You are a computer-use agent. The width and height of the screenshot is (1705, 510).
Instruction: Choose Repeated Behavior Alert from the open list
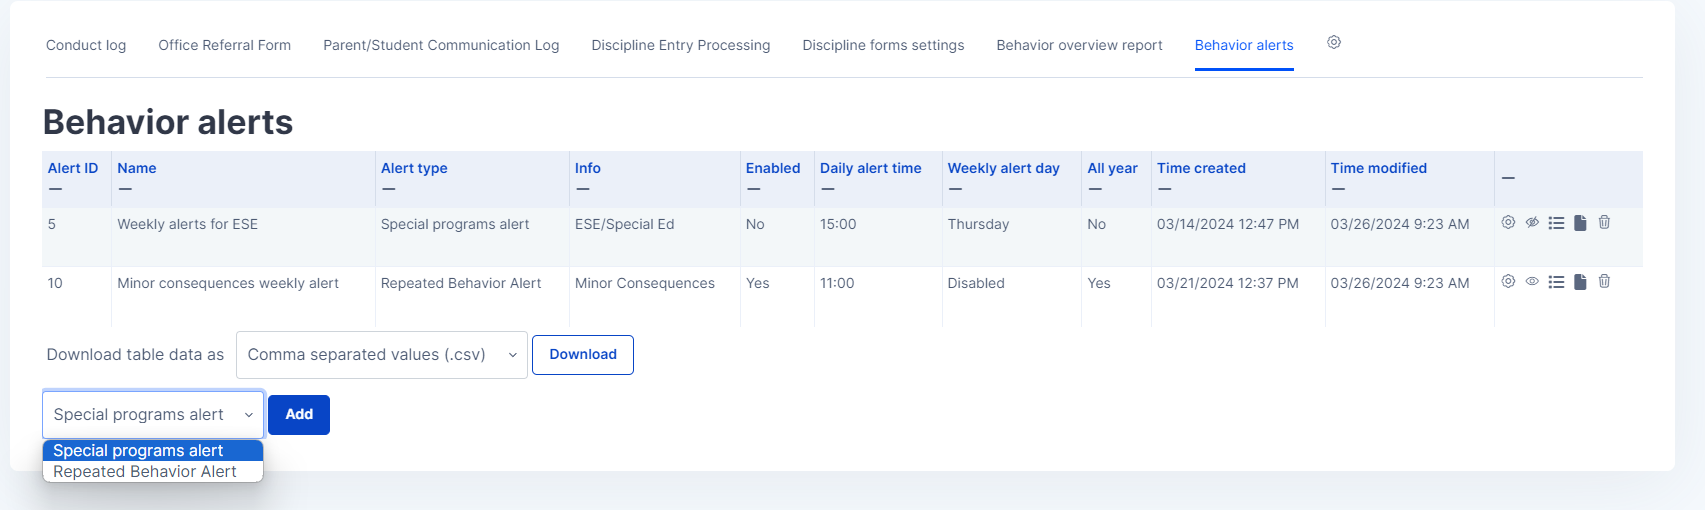coord(145,472)
